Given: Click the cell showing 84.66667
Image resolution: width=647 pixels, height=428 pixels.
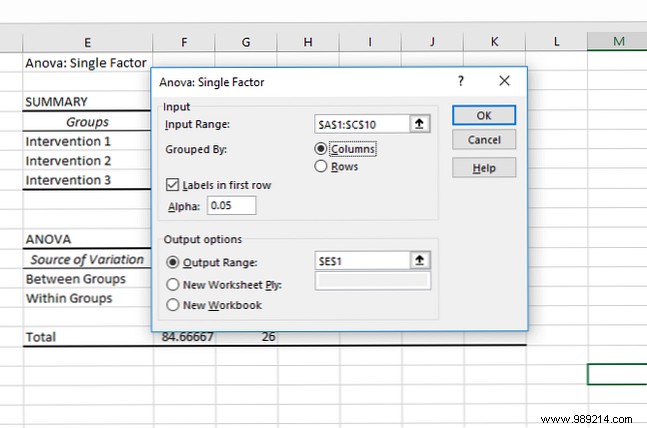Looking at the screenshot, I should 184,338.
